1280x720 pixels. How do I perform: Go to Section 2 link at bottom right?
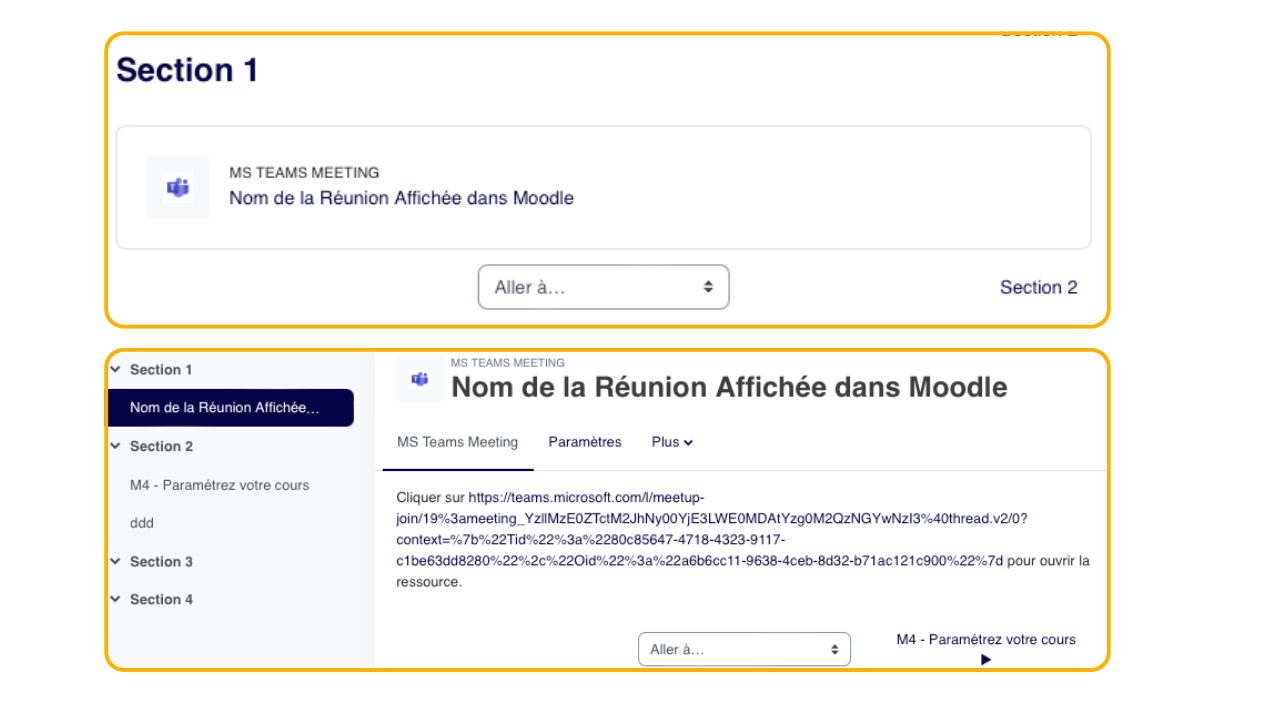1039,287
